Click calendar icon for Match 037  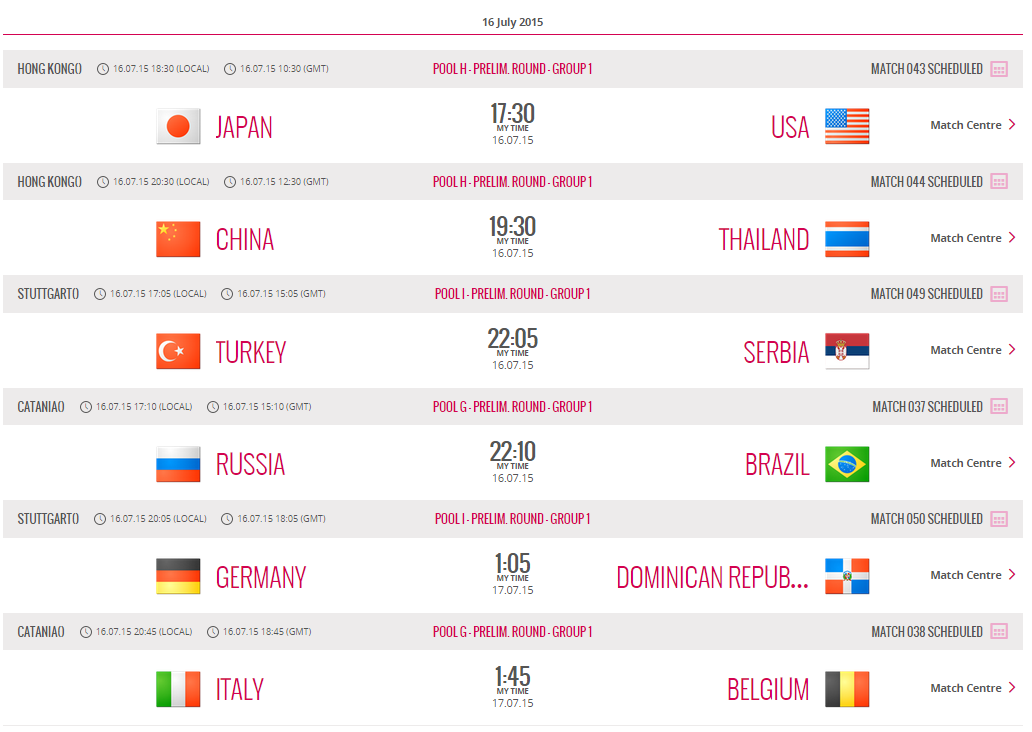pyautogui.click(x=999, y=407)
